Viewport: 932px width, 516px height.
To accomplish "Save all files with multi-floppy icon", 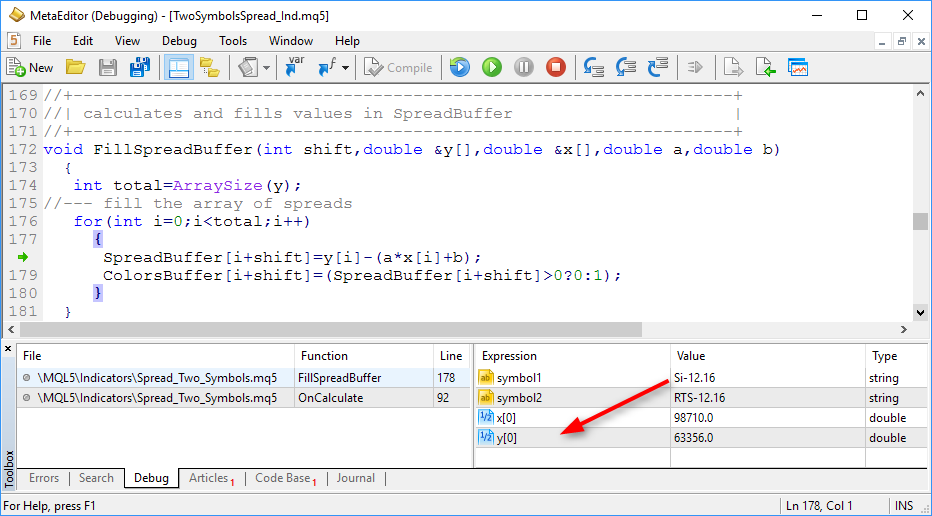I will (x=140, y=68).
